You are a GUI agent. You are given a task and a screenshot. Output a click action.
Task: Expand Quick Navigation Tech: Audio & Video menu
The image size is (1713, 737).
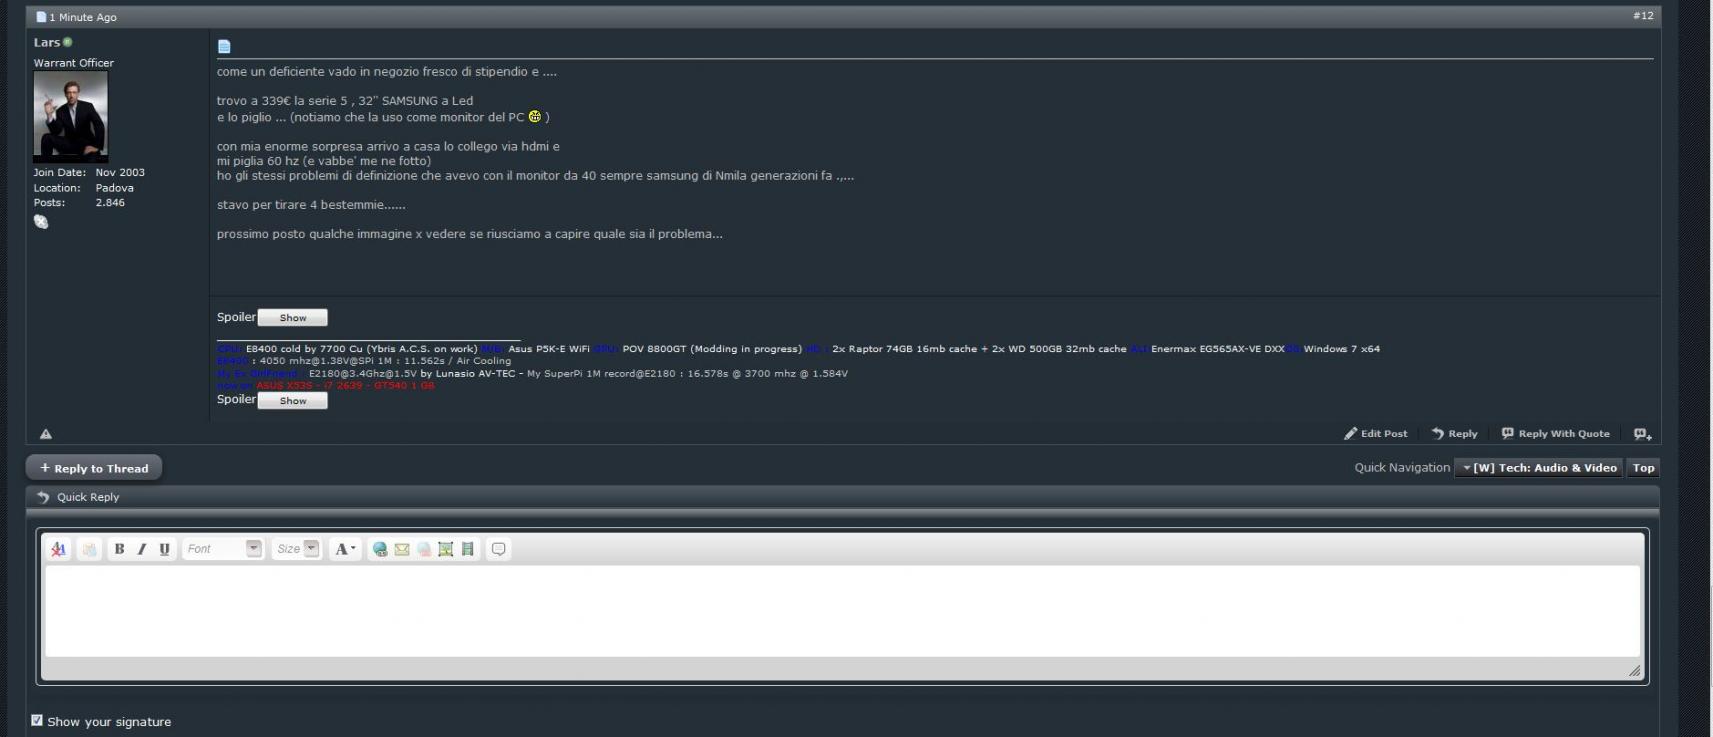tap(1540, 468)
